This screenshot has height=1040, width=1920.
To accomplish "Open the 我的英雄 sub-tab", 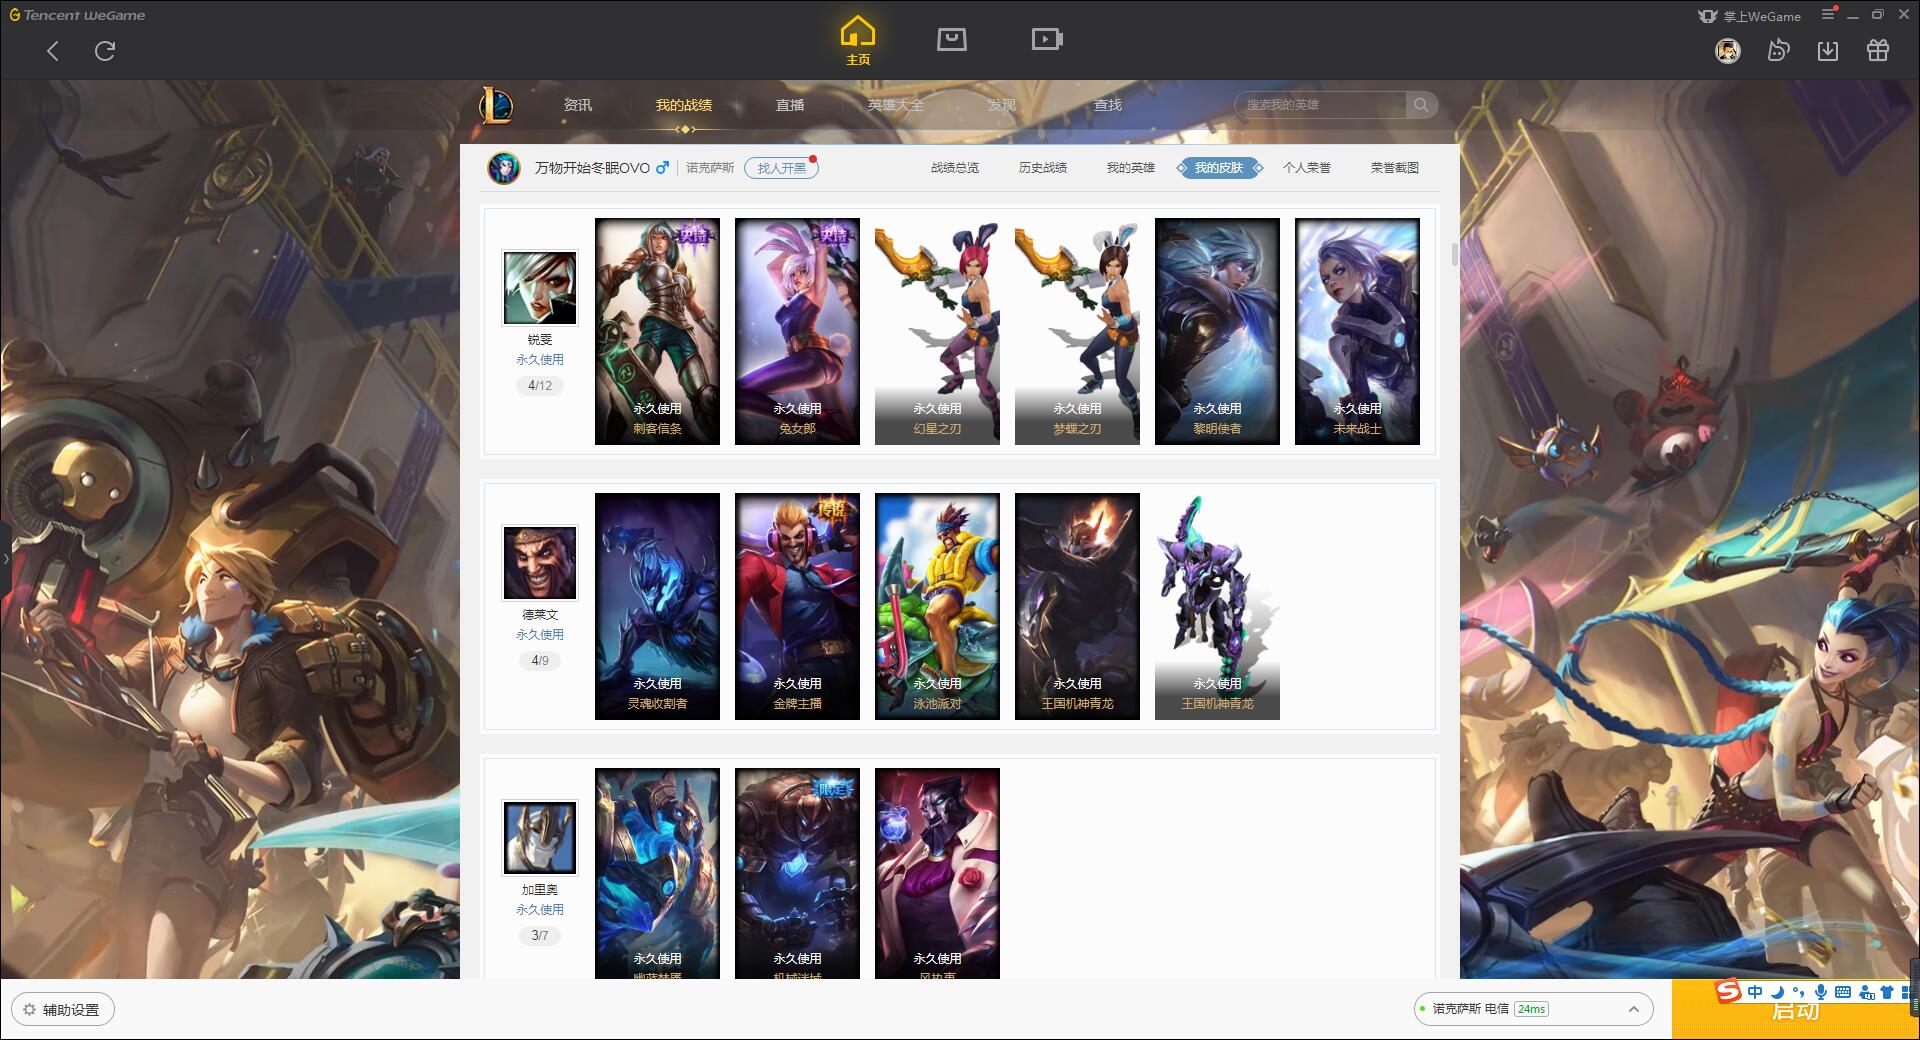I will pos(1131,168).
